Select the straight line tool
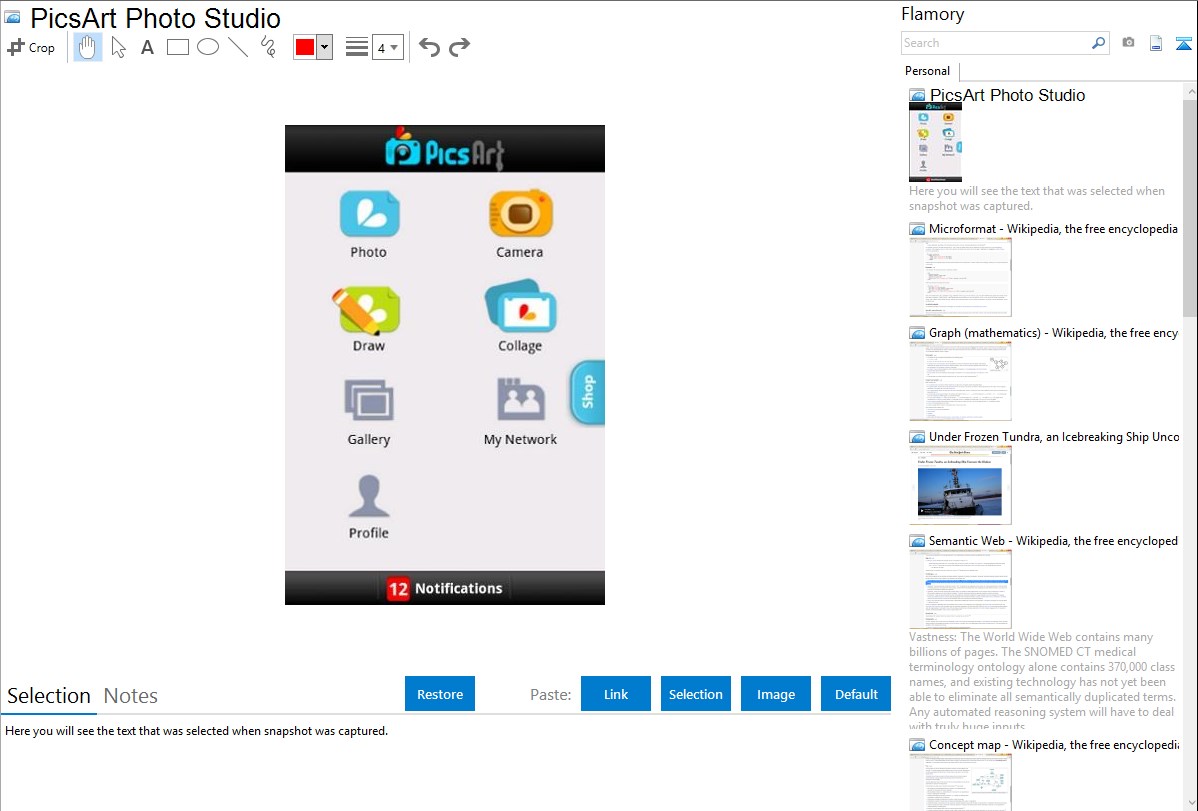 (x=238, y=47)
